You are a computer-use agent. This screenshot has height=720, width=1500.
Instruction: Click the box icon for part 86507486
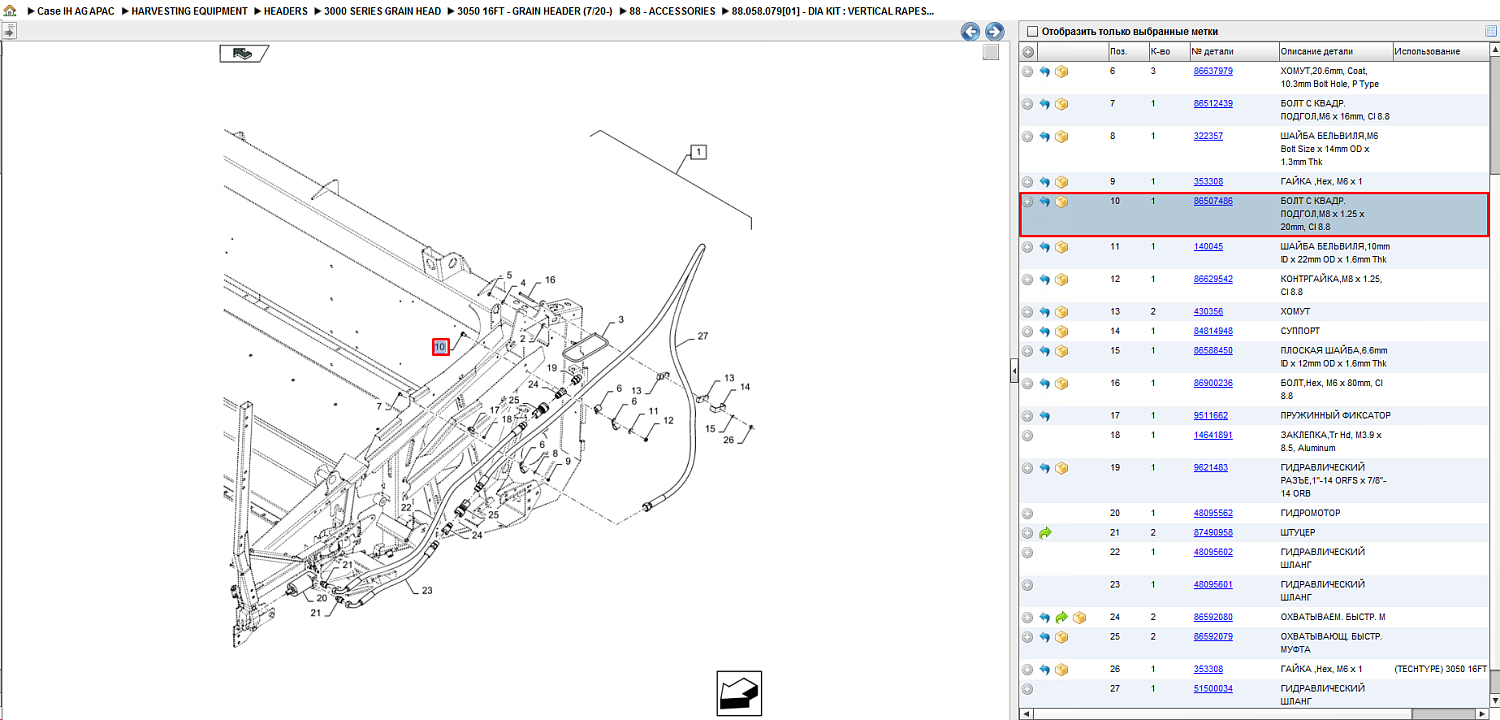point(1062,202)
